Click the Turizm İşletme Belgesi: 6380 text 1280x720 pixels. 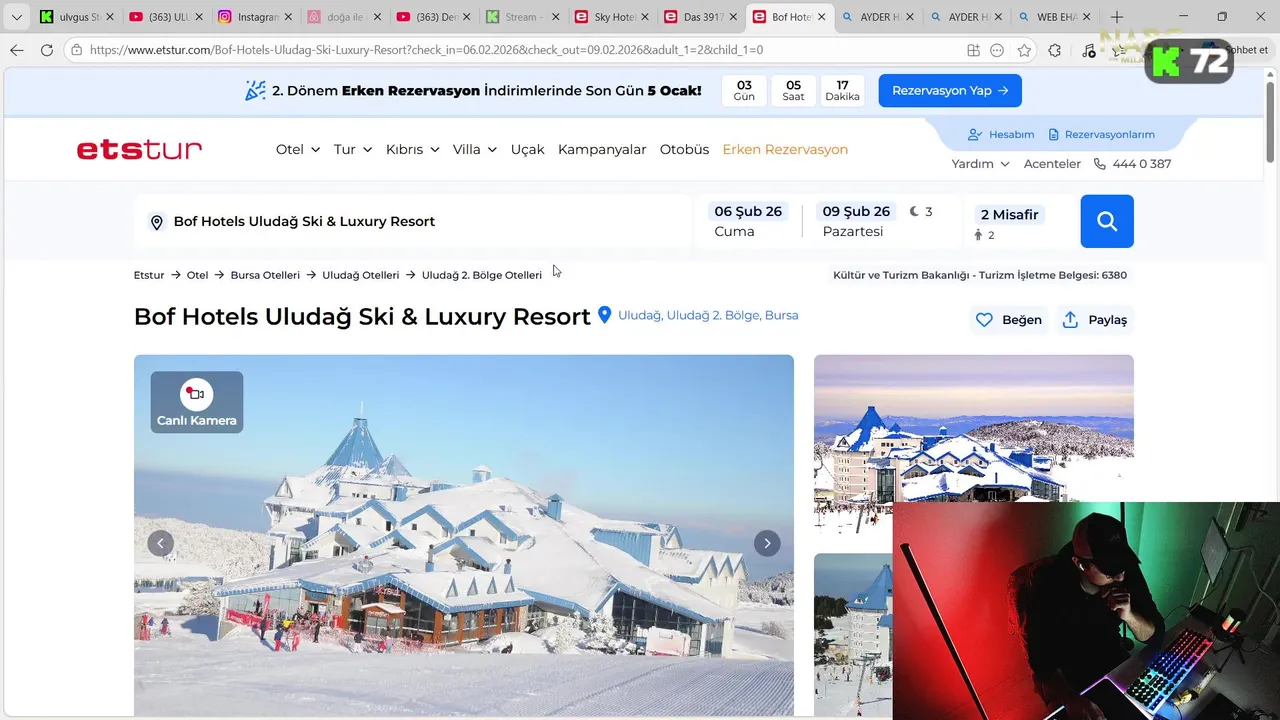pos(1053,275)
